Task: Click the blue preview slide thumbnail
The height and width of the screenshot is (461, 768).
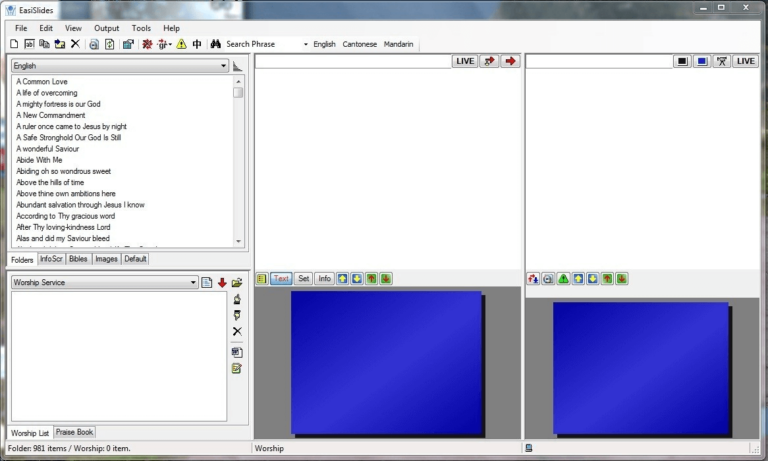Action: (x=386, y=363)
